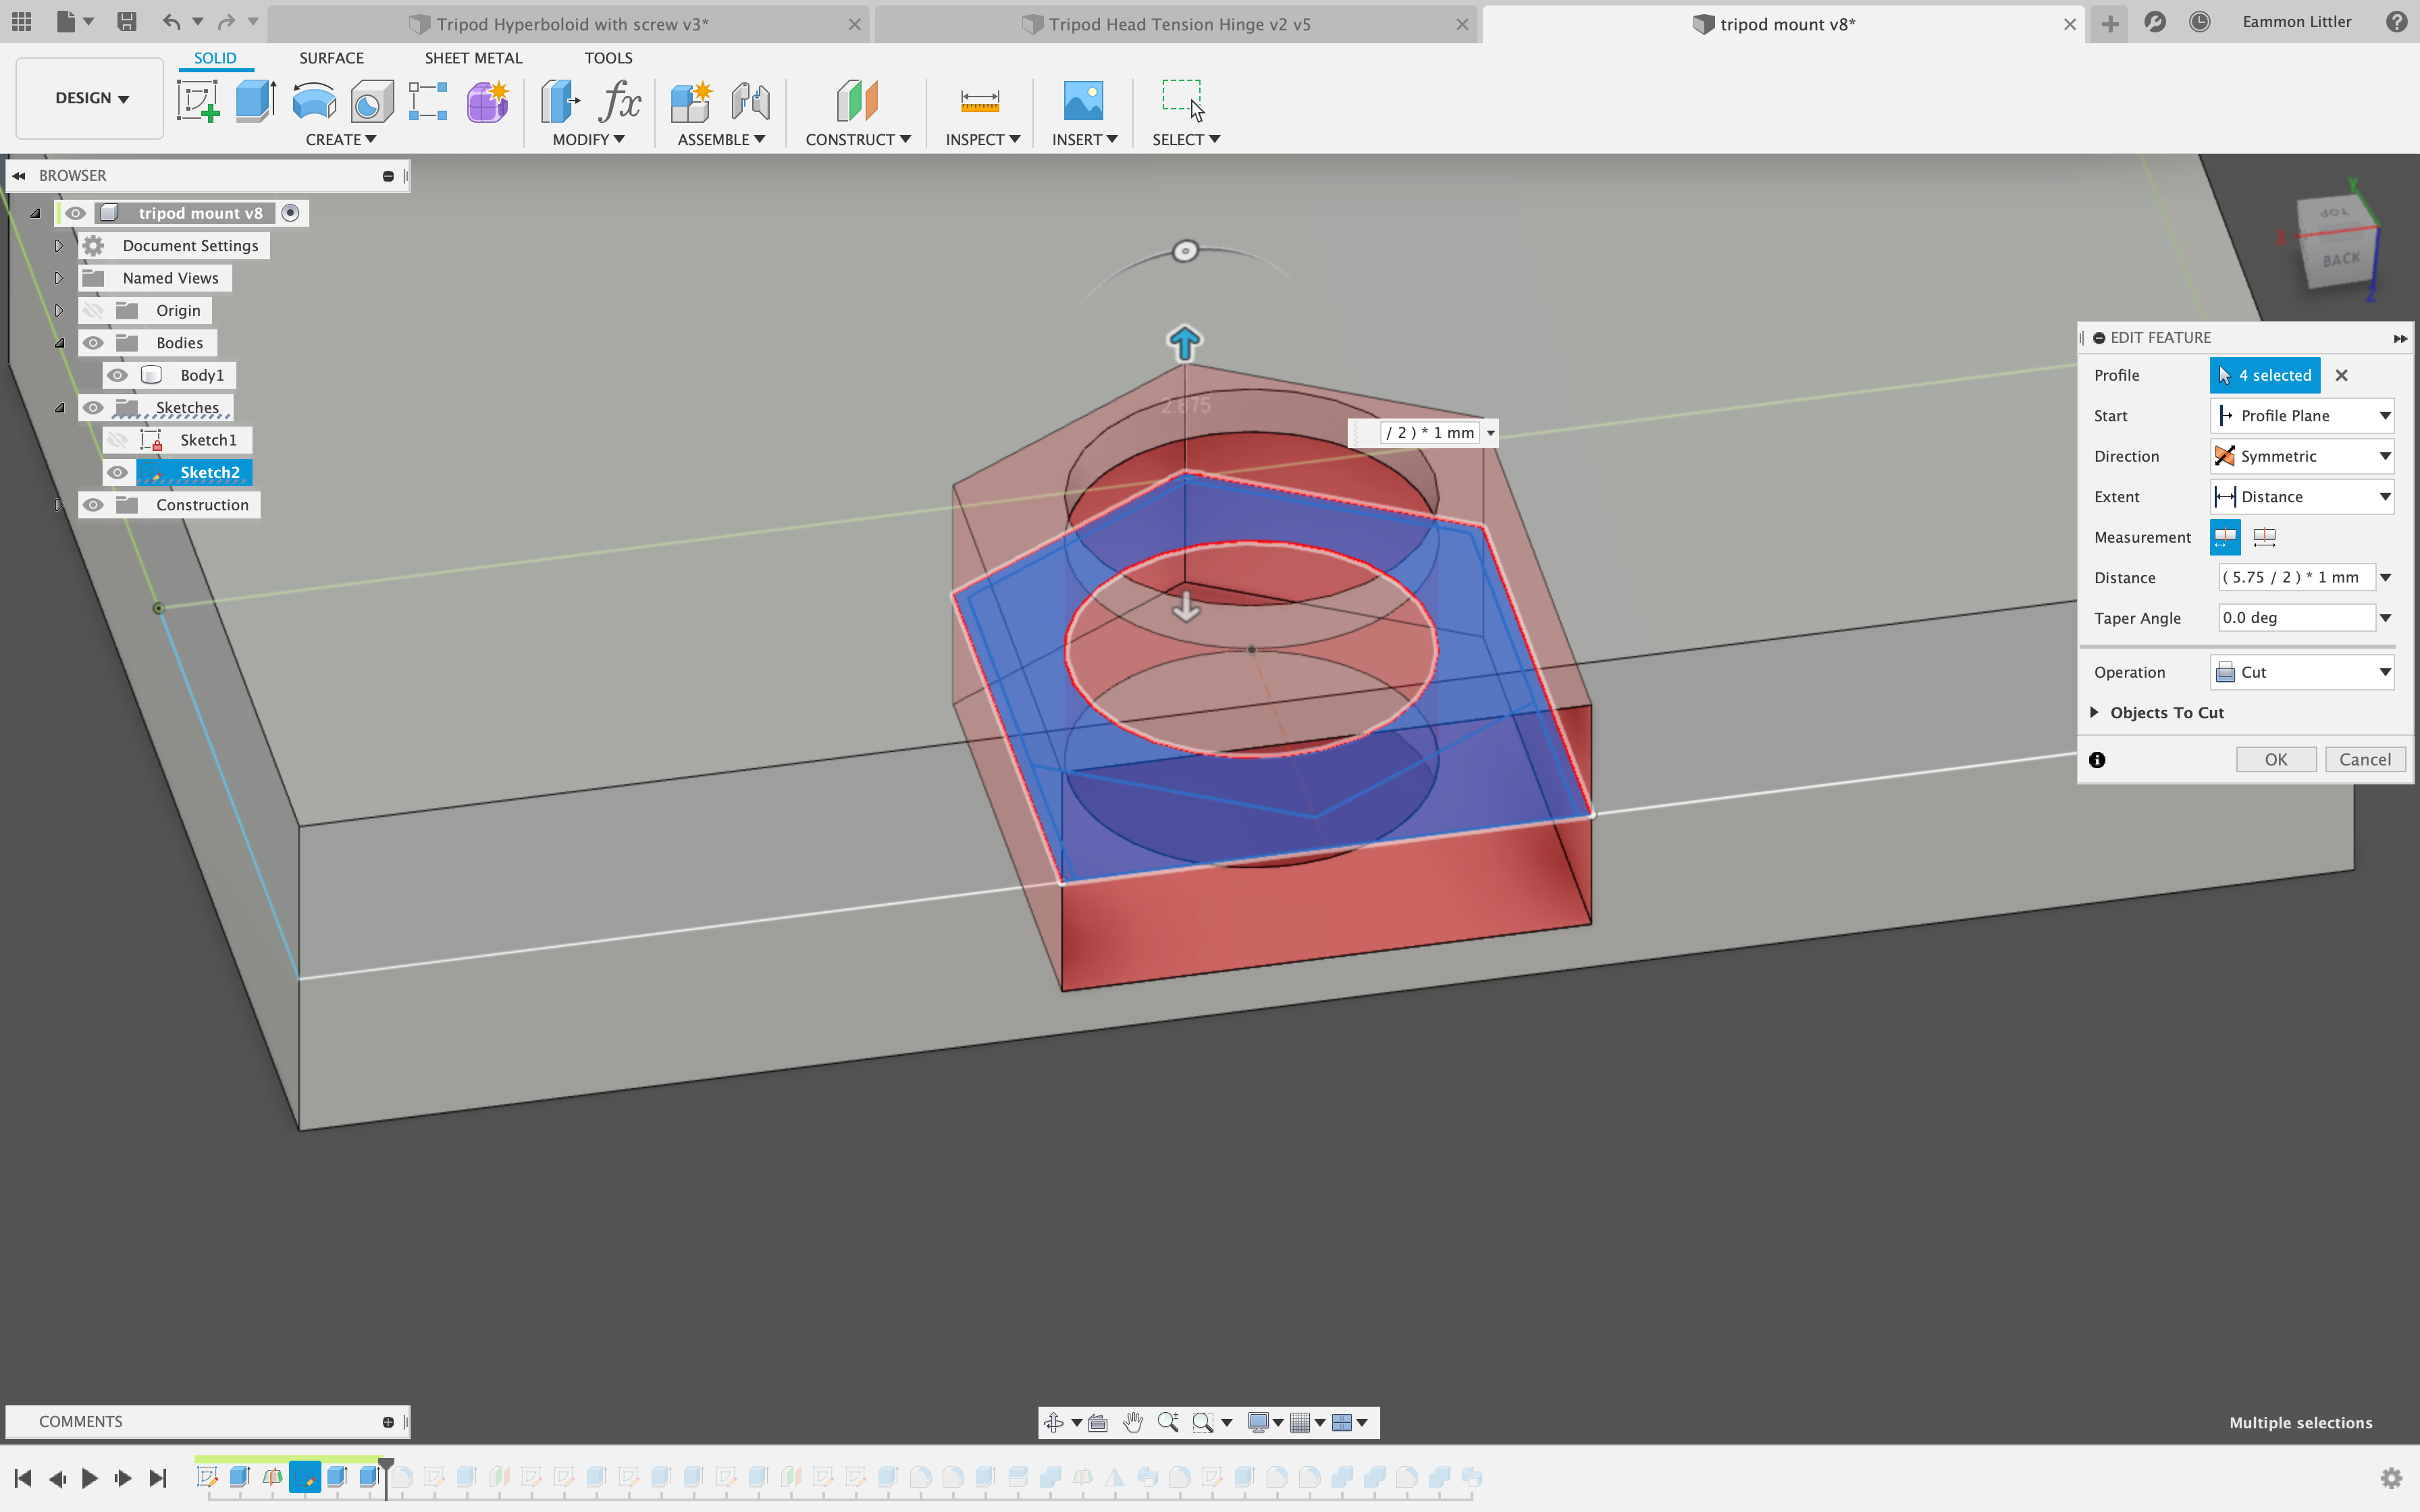The width and height of the screenshot is (2420, 1512).
Task: Click Cancel button to dismiss Edit Feature
Action: (x=2363, y=758)
